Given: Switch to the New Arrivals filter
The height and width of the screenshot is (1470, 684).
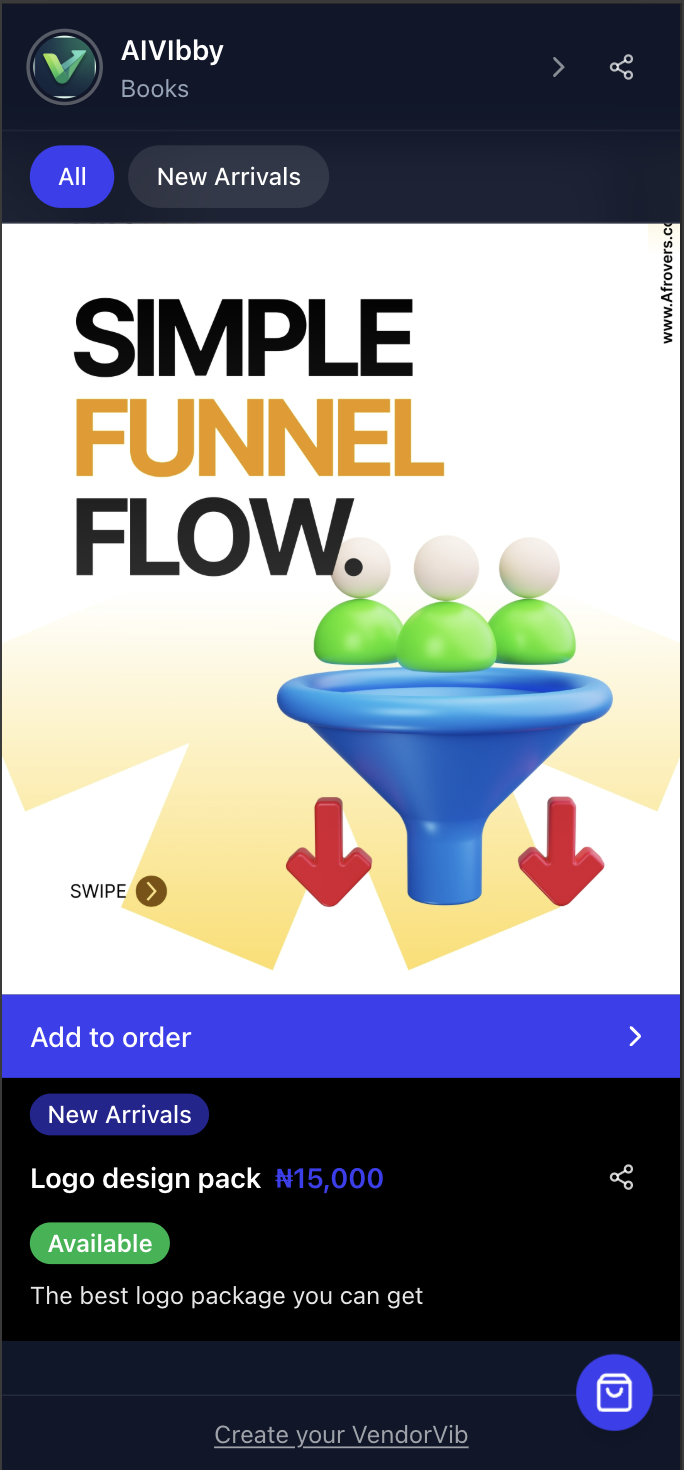Looking at the screenshot, I should click(x=229, y=177).
